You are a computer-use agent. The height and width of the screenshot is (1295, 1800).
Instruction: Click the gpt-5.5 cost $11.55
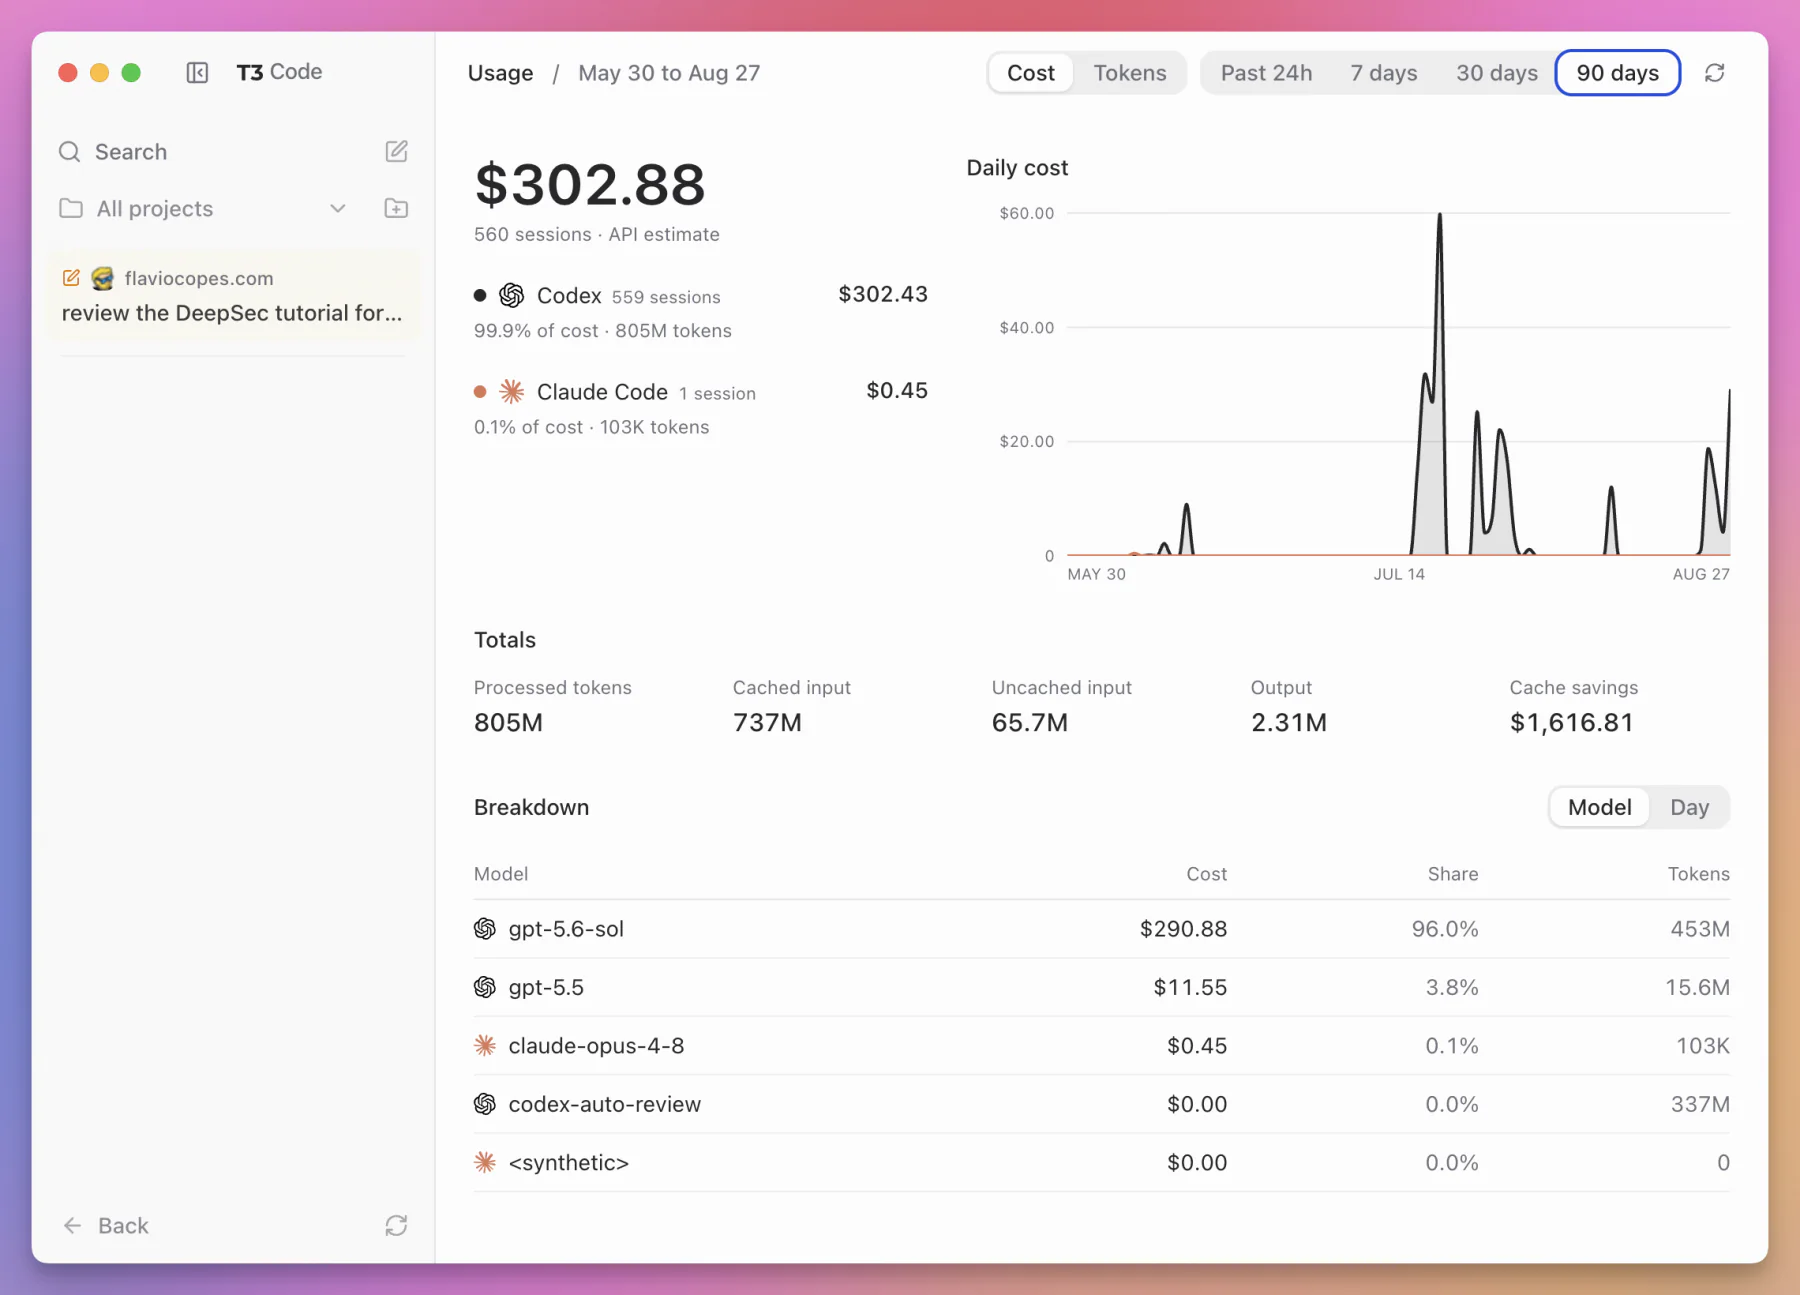tap(1190, 987)
